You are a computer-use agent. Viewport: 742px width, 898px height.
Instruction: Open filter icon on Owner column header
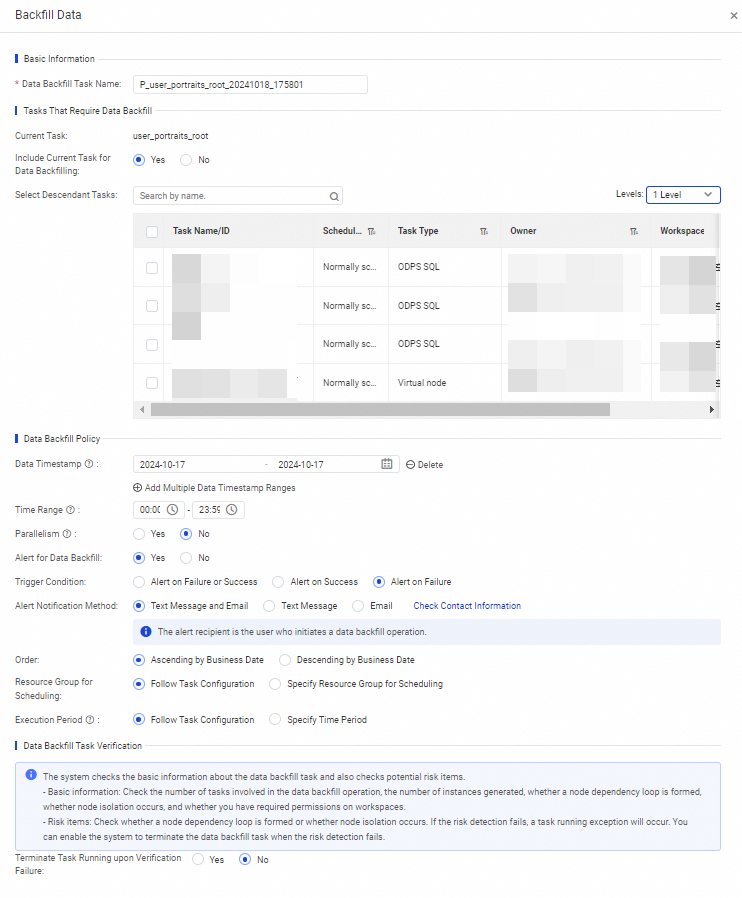[634, 231]
